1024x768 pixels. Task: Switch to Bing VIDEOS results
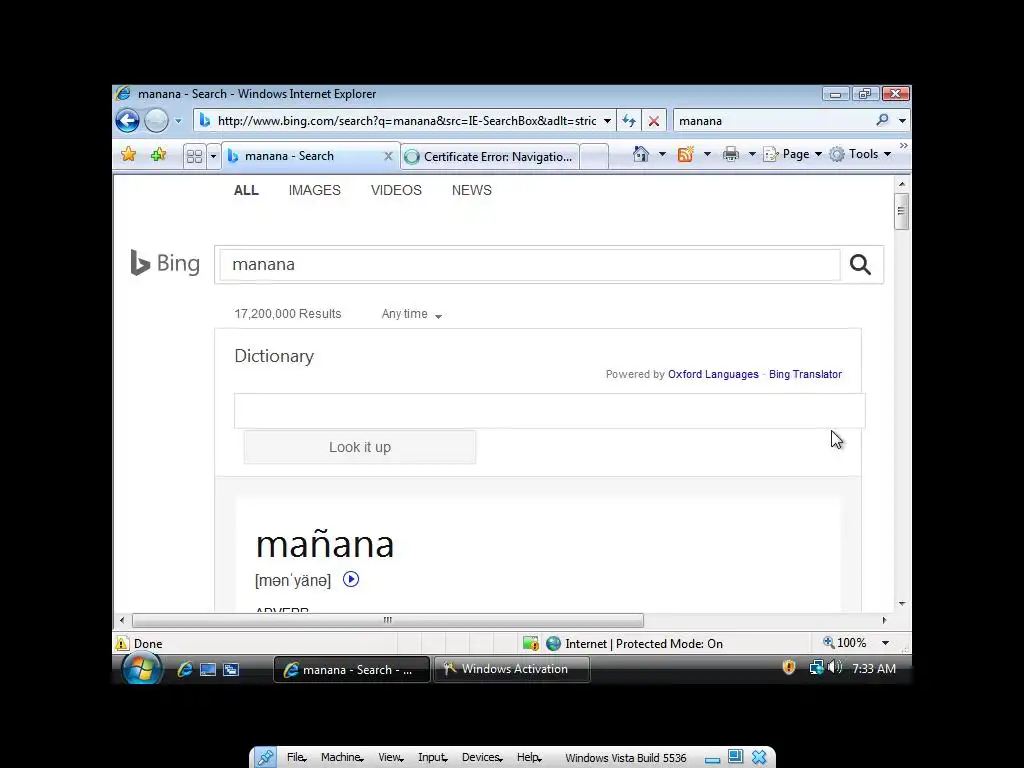[396, 190]
